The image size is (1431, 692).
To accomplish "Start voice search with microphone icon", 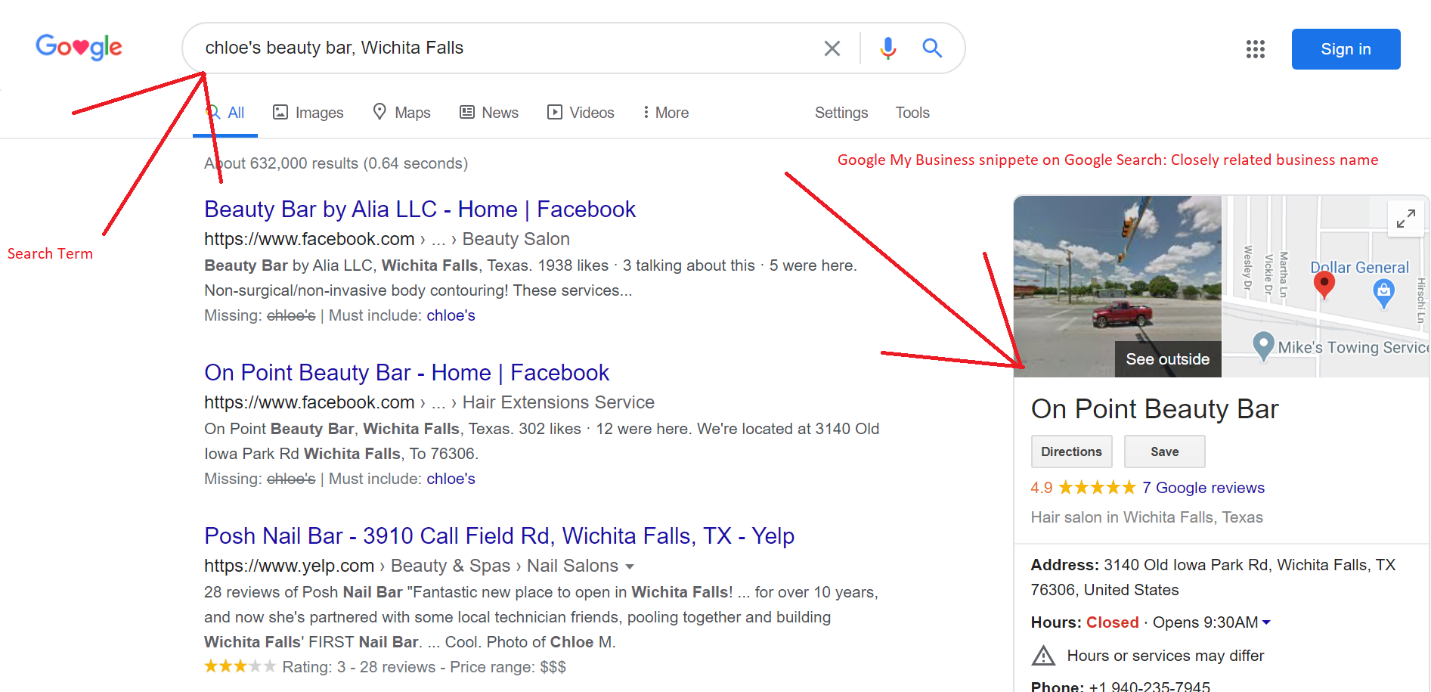I will click(888, 48).
